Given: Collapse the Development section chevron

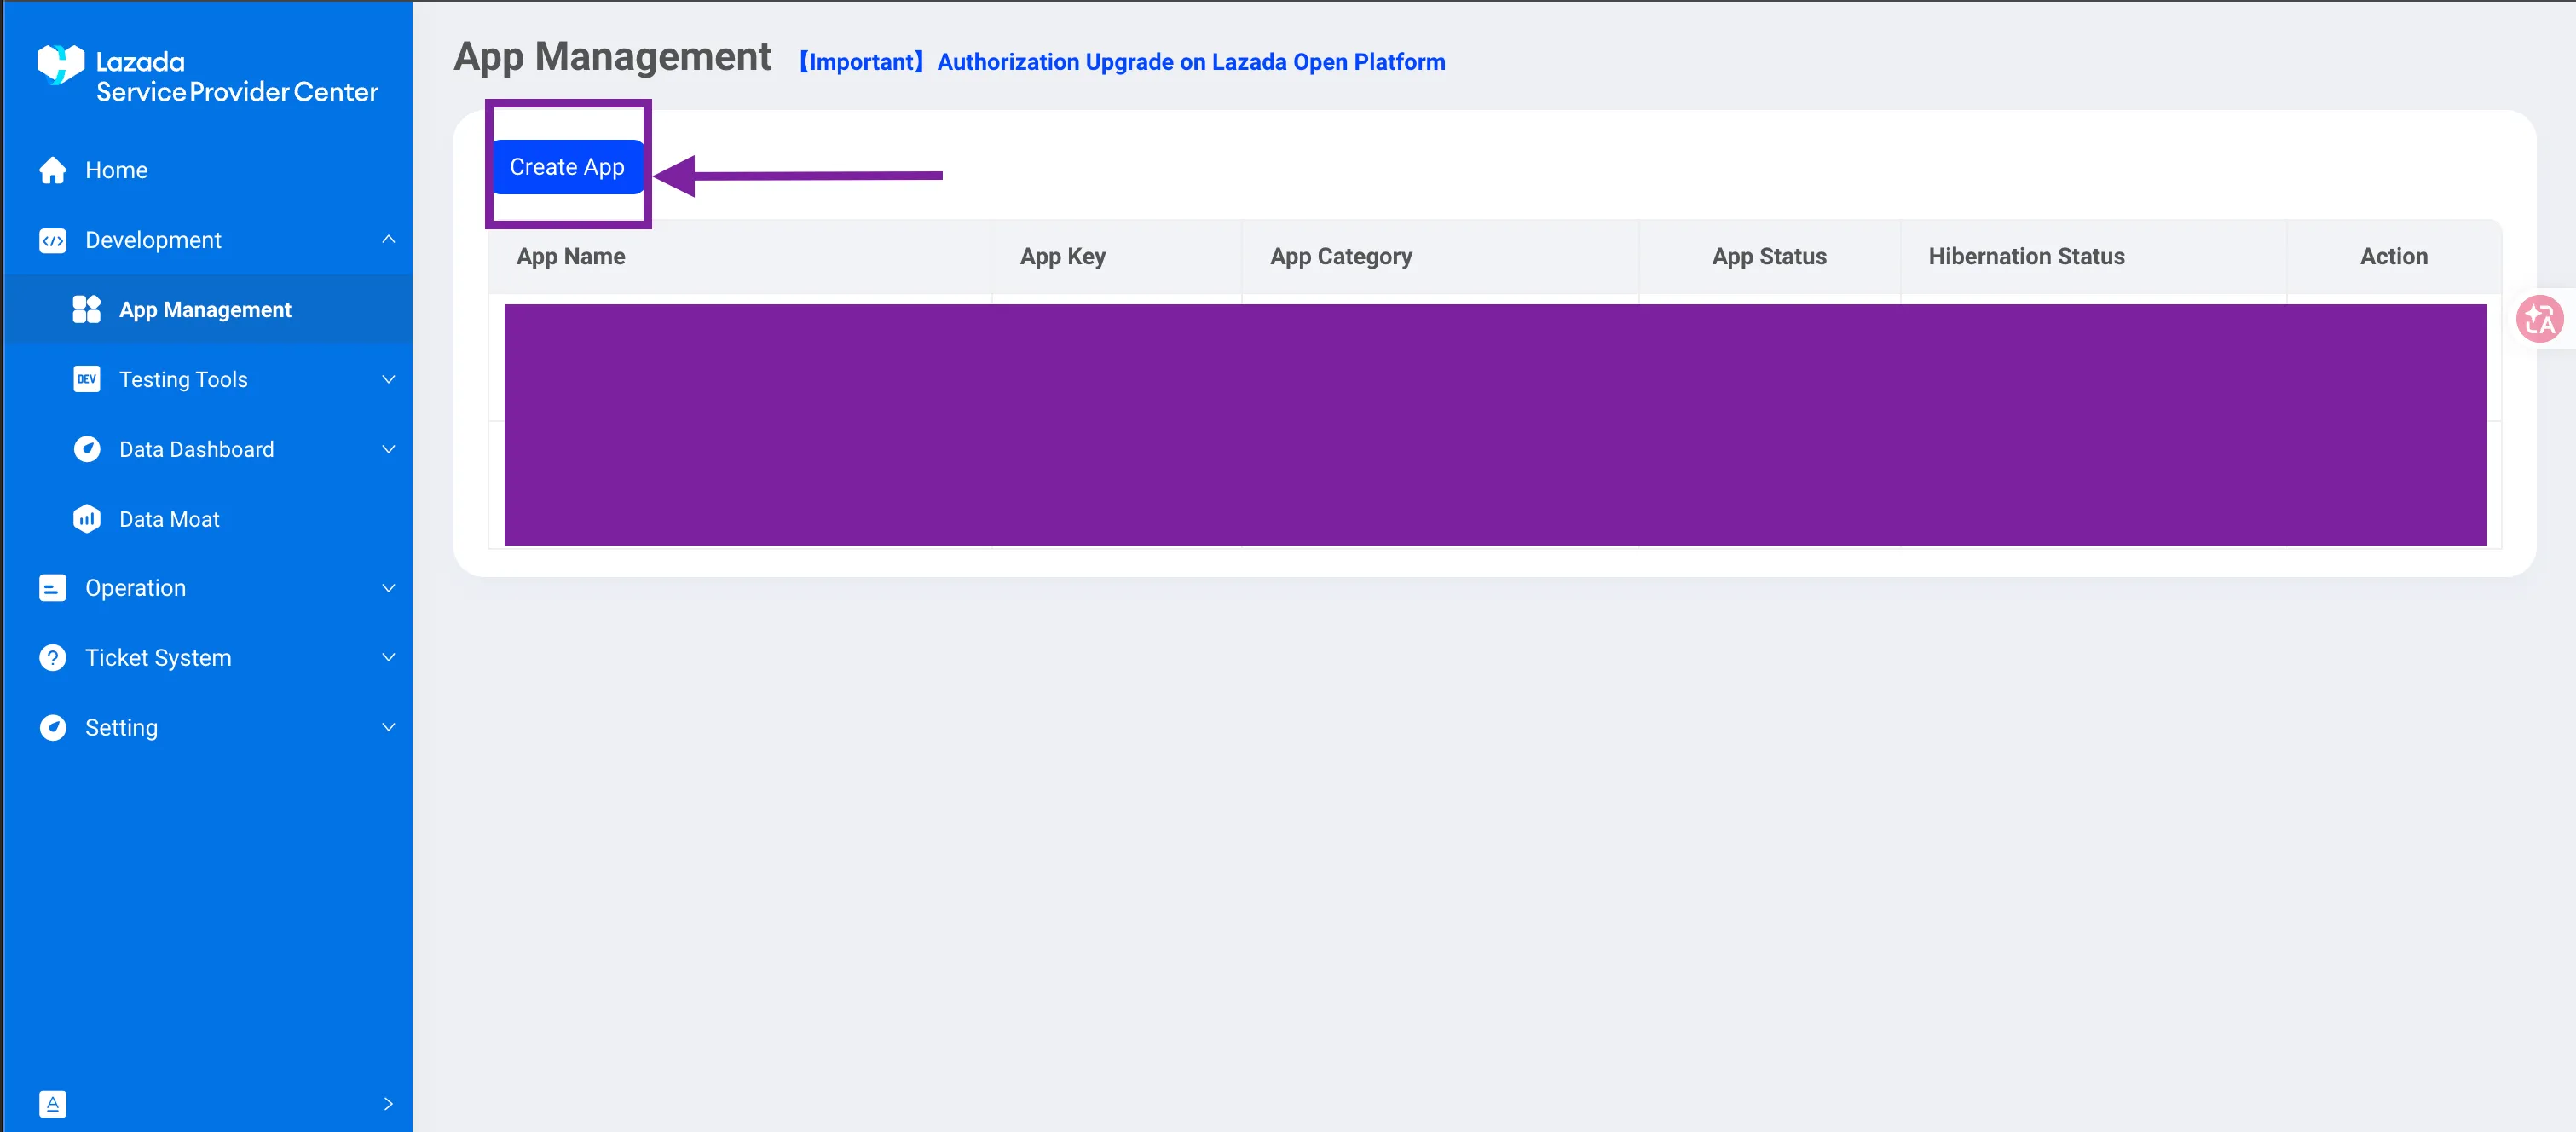Looking at the screenshot, I should tap(389, 240).
